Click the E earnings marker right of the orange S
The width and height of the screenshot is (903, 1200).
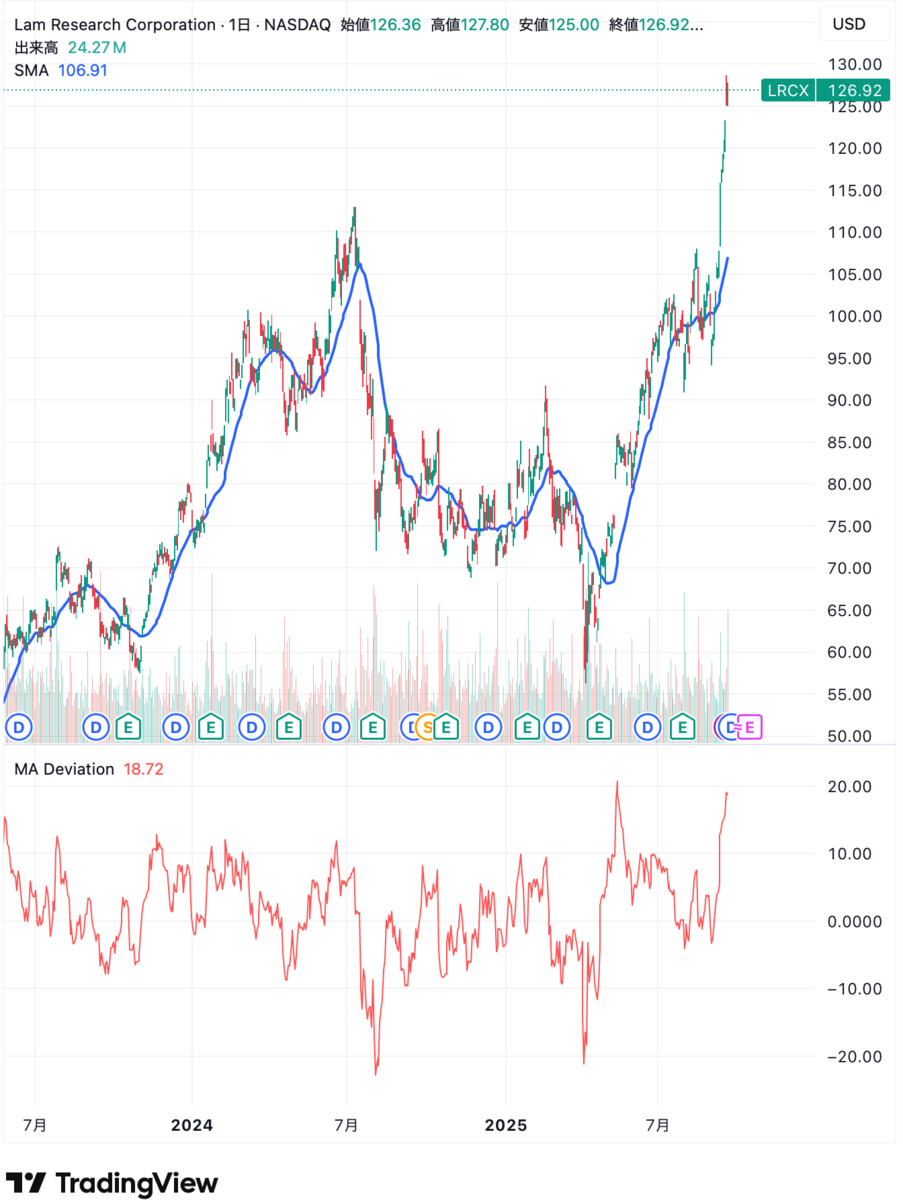tap(447, 727)
